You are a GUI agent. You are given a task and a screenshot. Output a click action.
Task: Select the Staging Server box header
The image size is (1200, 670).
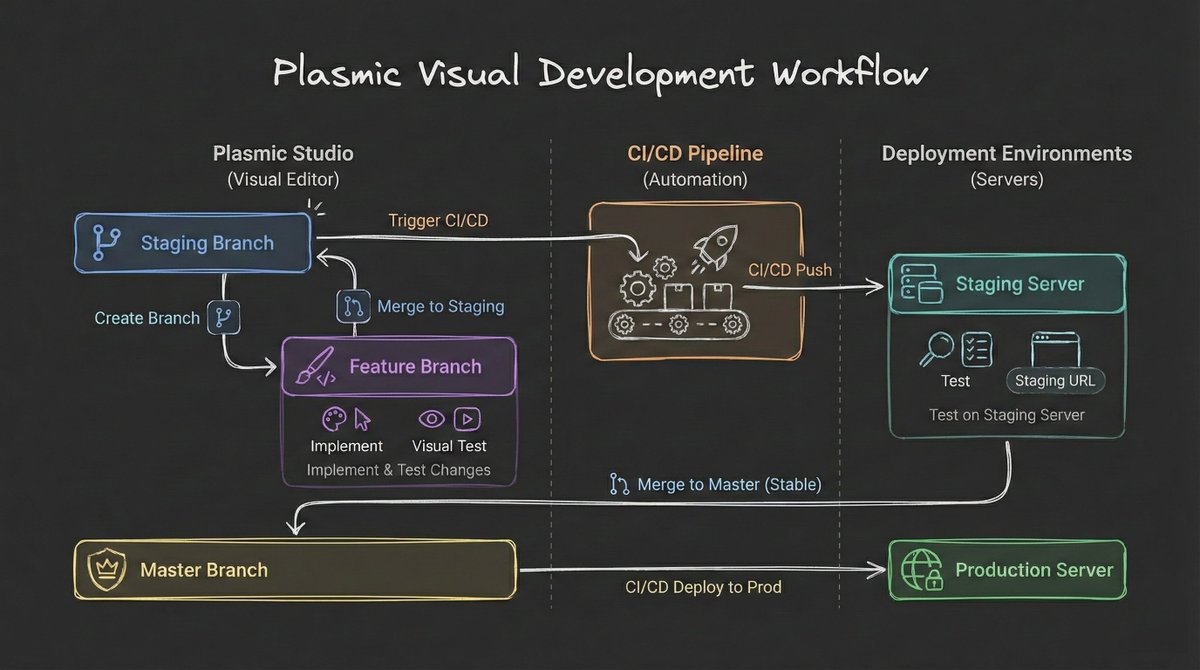pyautogui.click(x=1007, y=284)
